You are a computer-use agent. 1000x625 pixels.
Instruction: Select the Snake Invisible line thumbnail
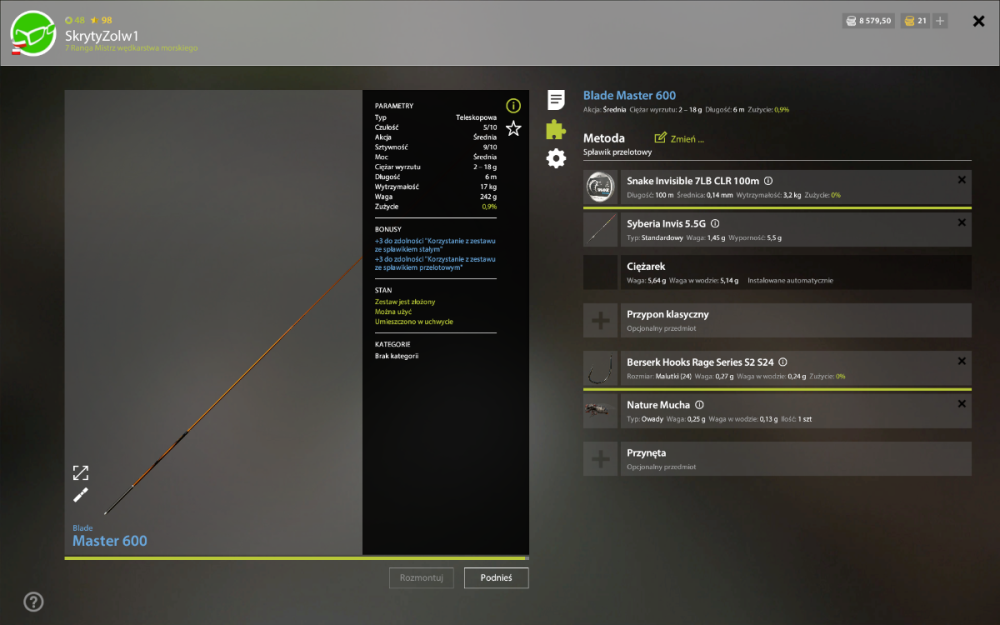(x=600, y=187)
